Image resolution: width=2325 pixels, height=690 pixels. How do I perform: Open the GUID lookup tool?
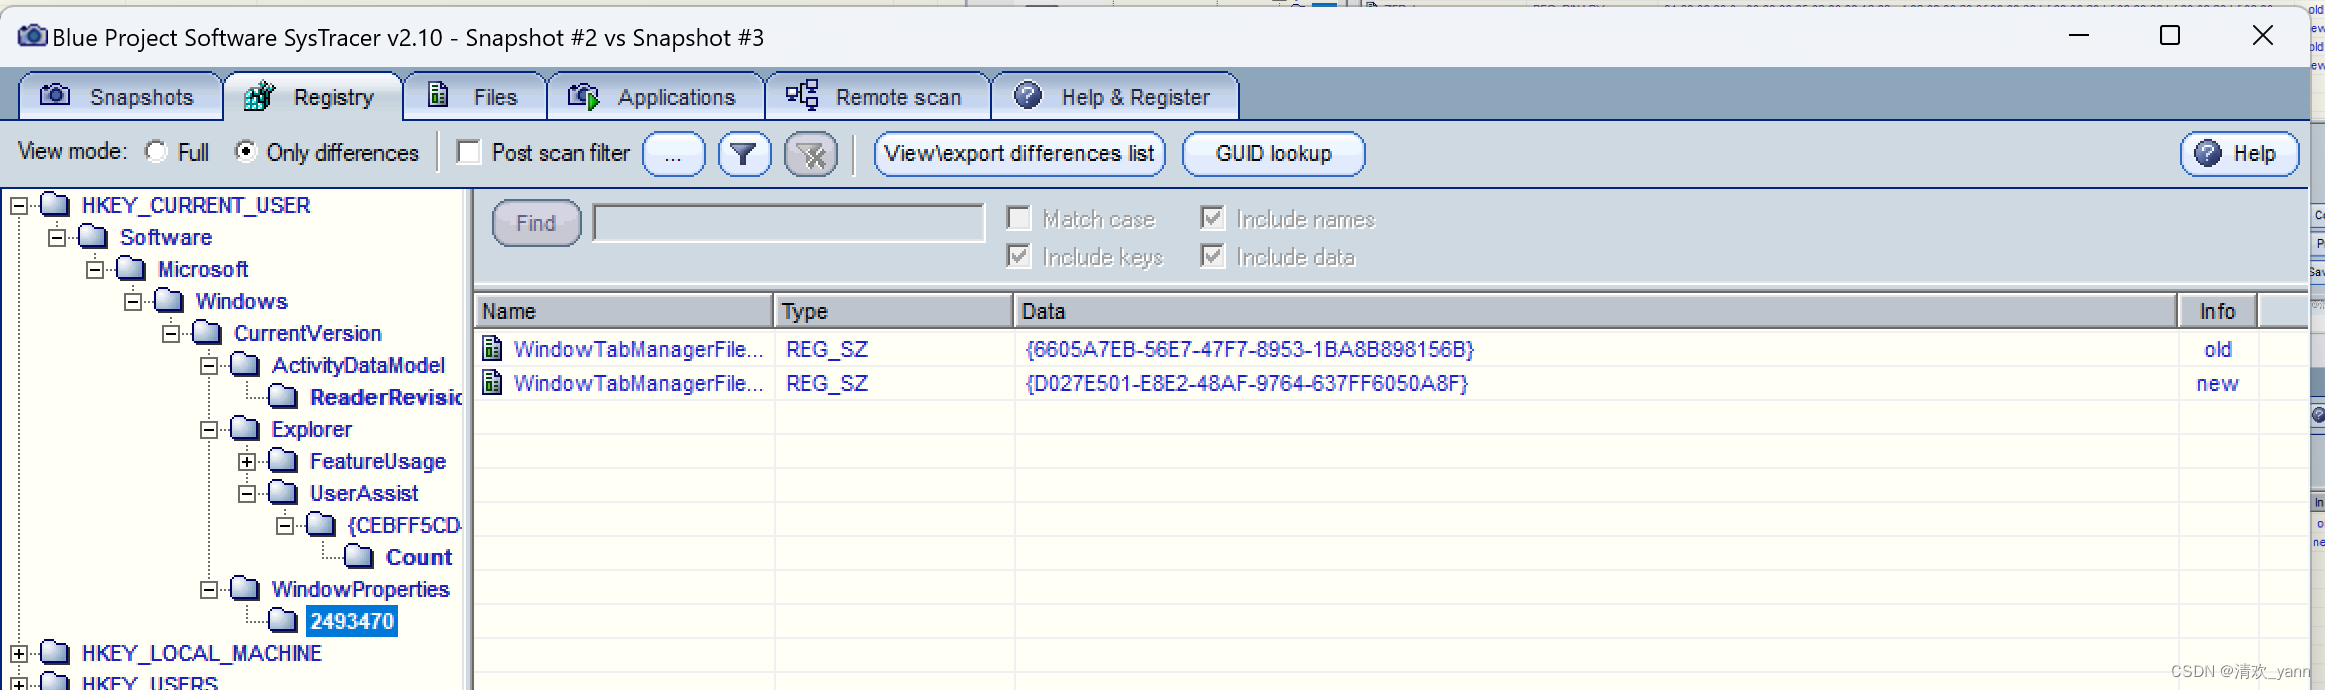point(1273,154)
